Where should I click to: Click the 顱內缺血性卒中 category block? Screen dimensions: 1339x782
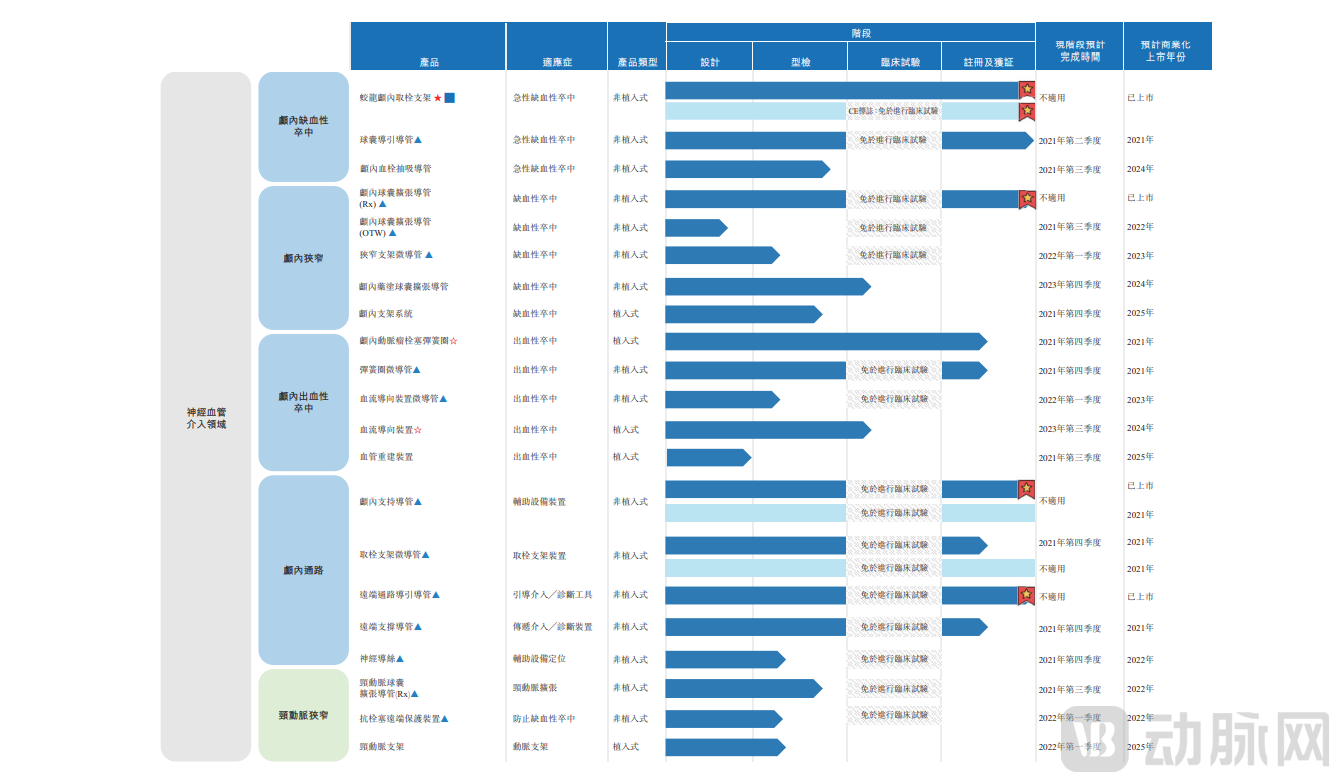(x=303, y=126)
